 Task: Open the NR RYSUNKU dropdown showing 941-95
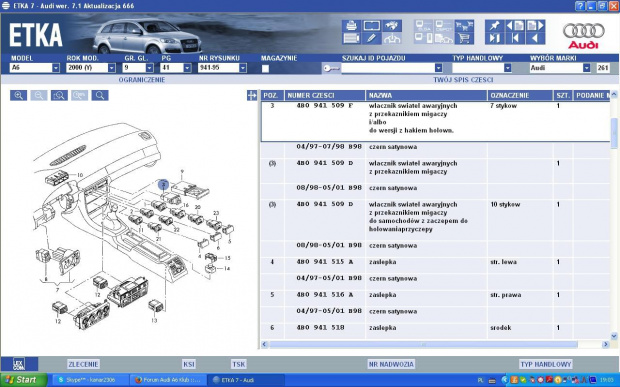pyautogui.click(x=243, y=68)
